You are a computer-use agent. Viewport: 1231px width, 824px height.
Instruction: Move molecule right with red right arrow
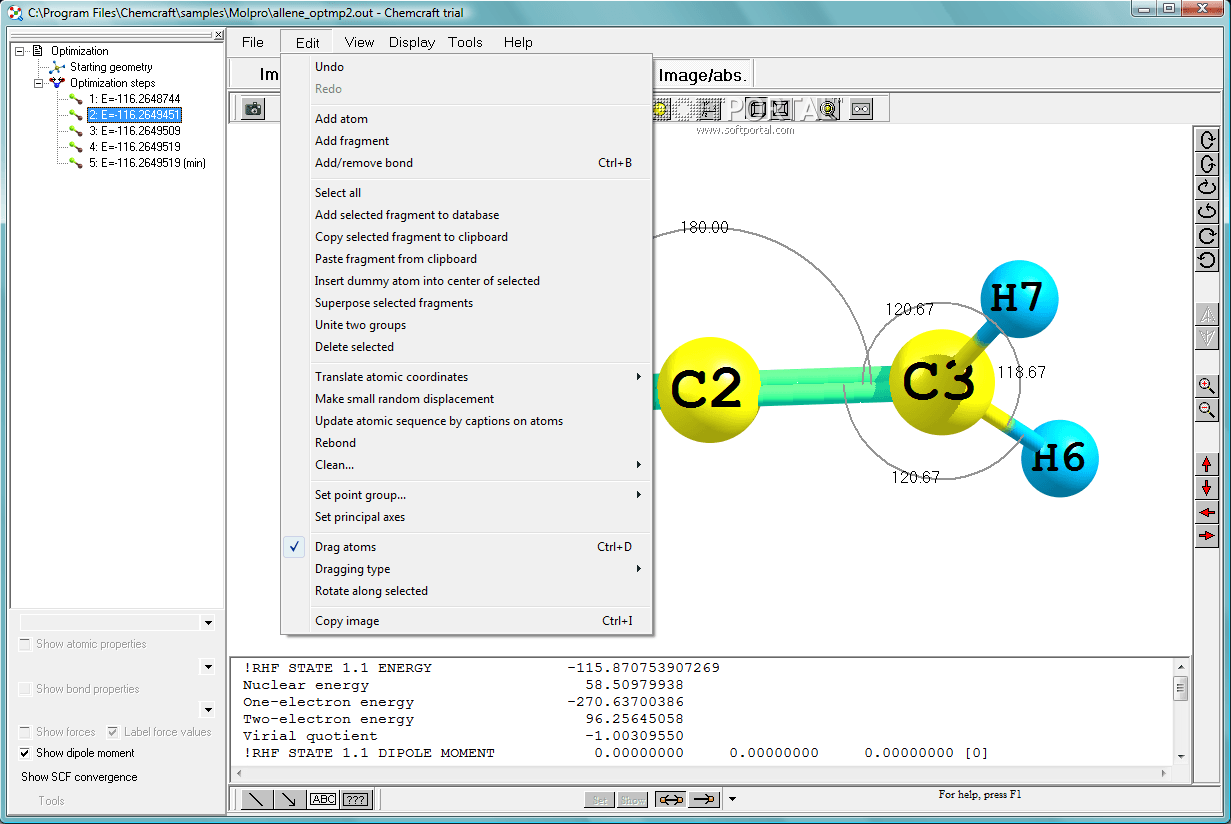coord(1207,536)
